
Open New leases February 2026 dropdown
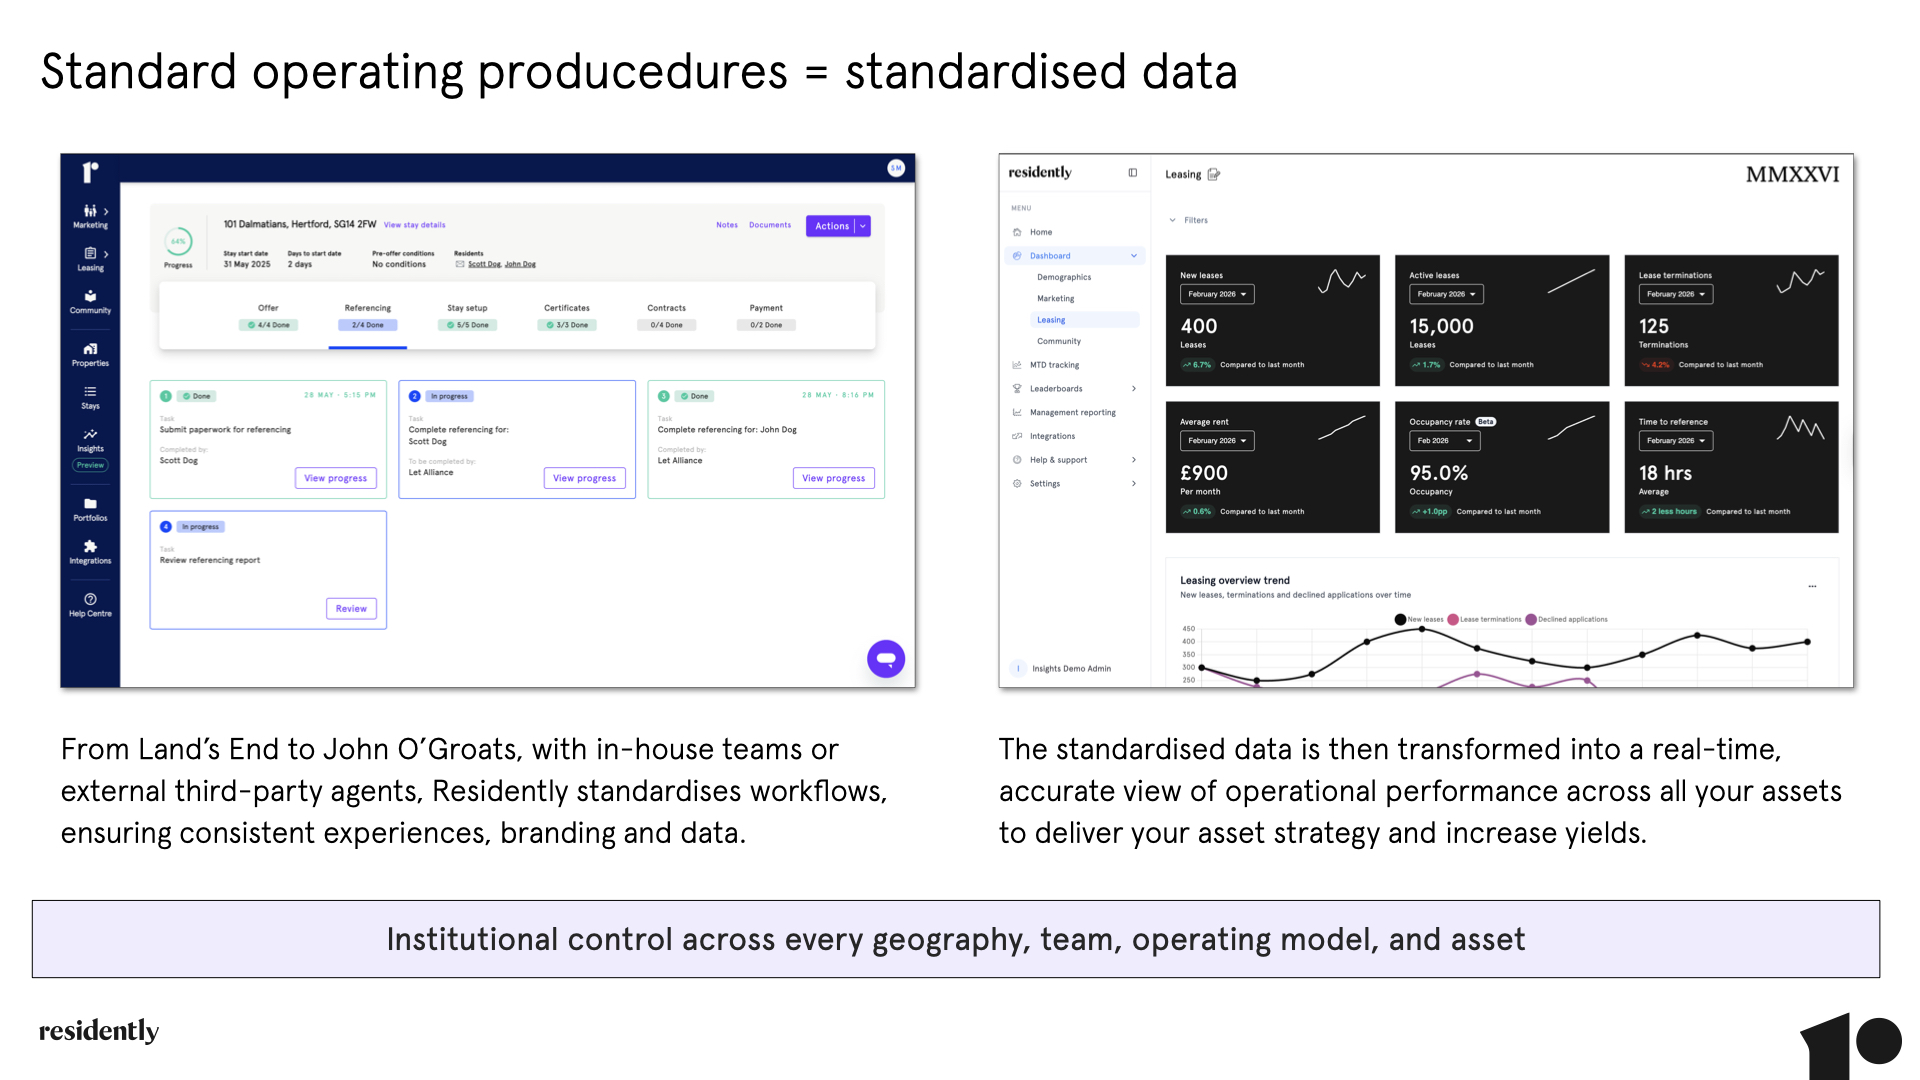pos(1217,295)
